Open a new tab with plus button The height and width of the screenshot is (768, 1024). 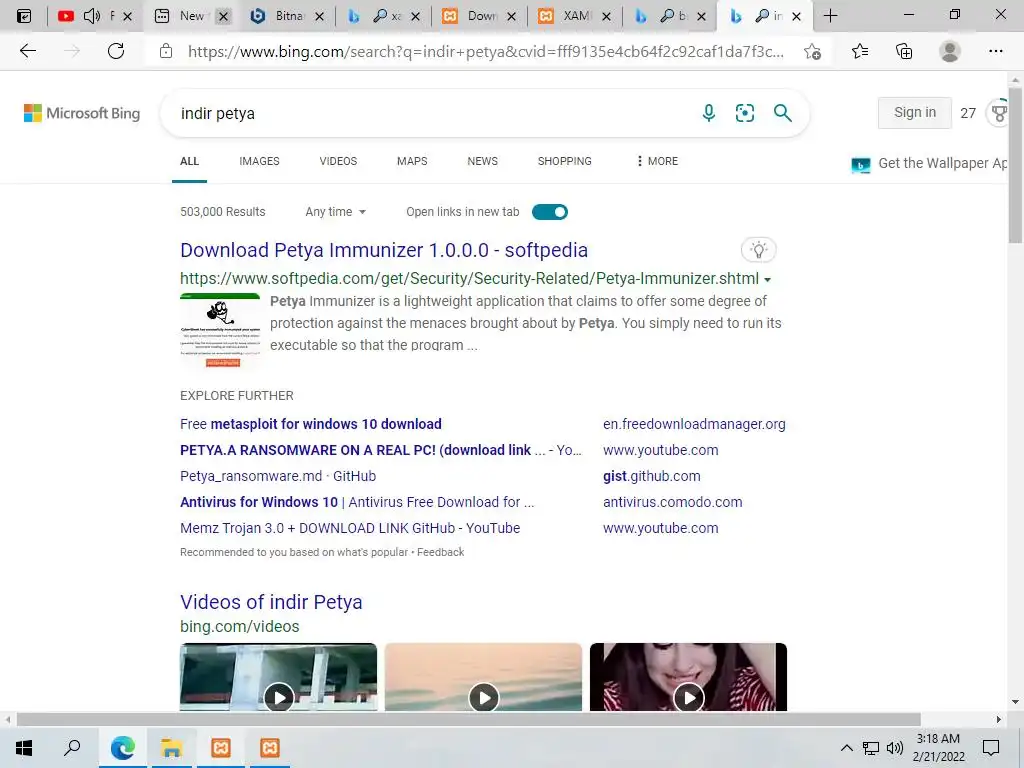click(x=830, y=16)
